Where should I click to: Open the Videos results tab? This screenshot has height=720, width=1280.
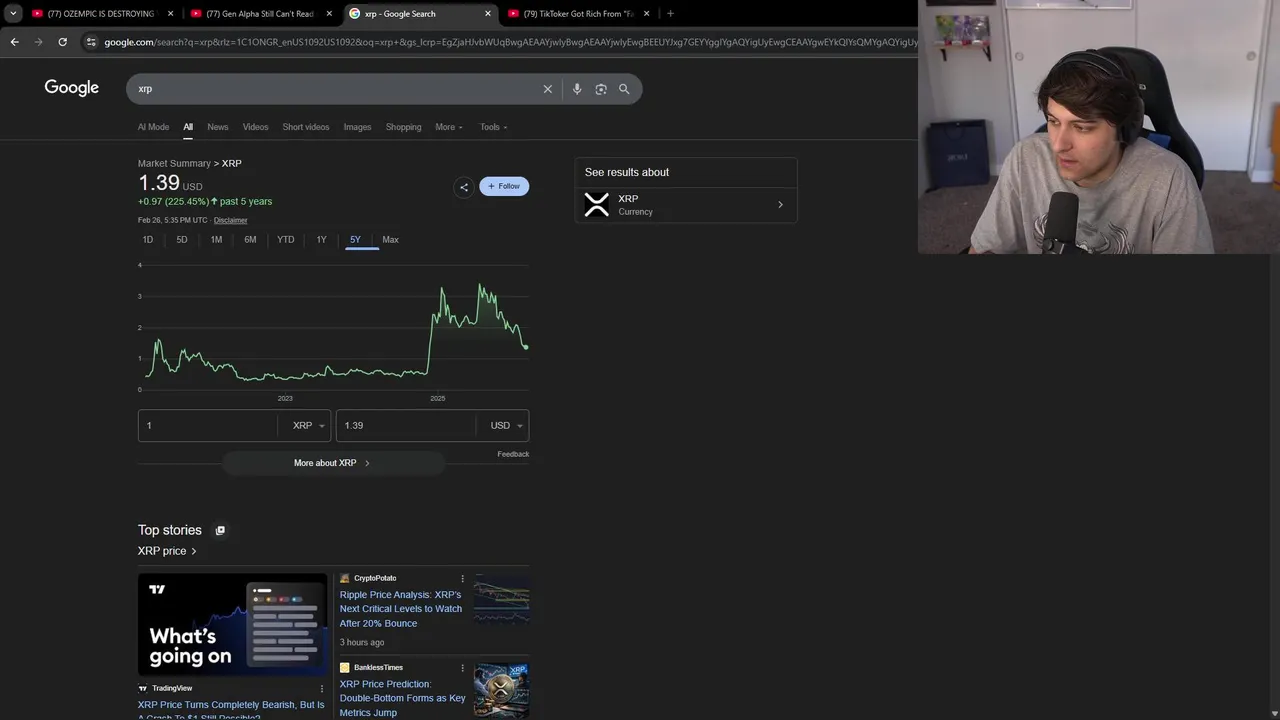click(x=255, y=127)
